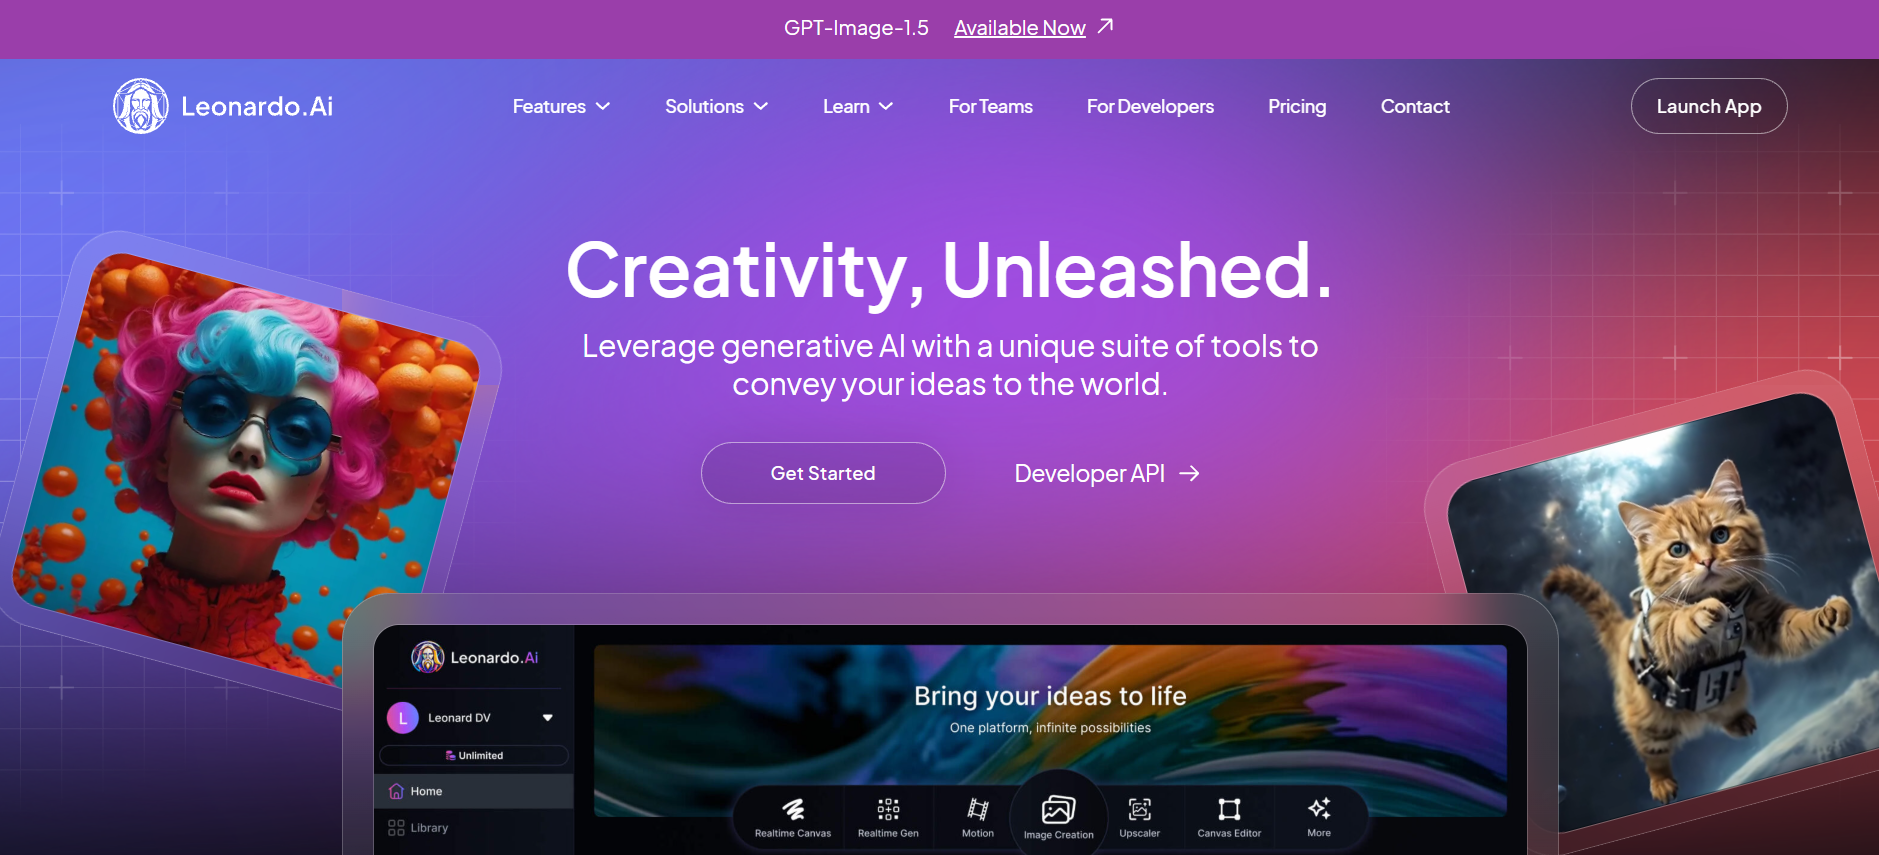The image size is (1879, 855).
Task: Click the Home icon in the sidebar
Action: point(397,791)
